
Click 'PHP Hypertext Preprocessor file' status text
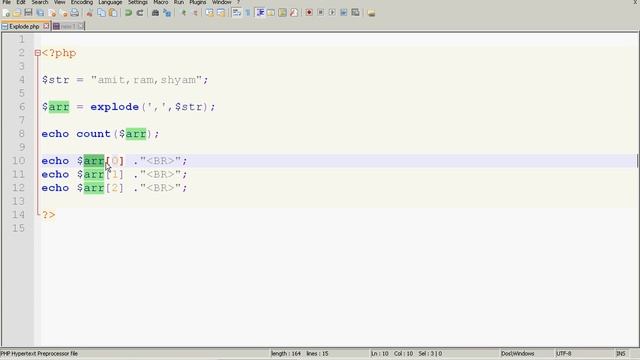(x=39, y=353)
